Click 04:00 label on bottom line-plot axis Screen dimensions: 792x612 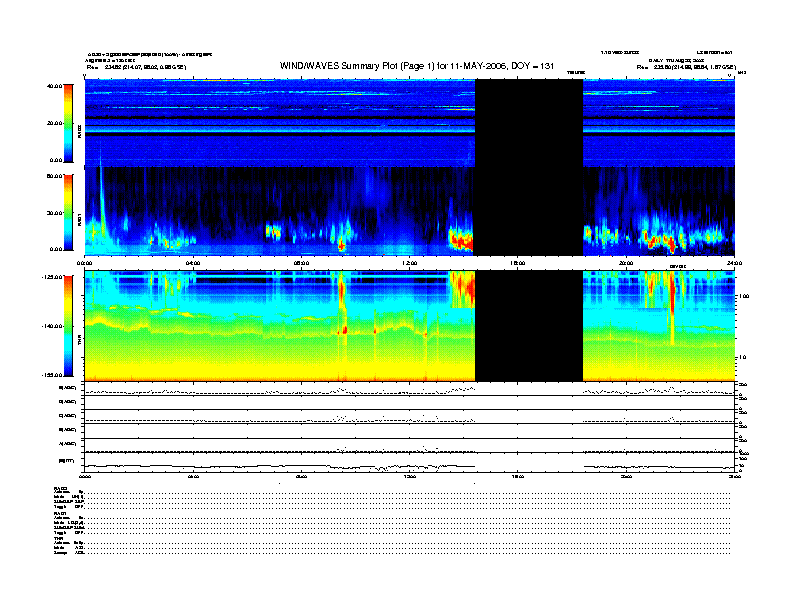click(x=193, y=476)
